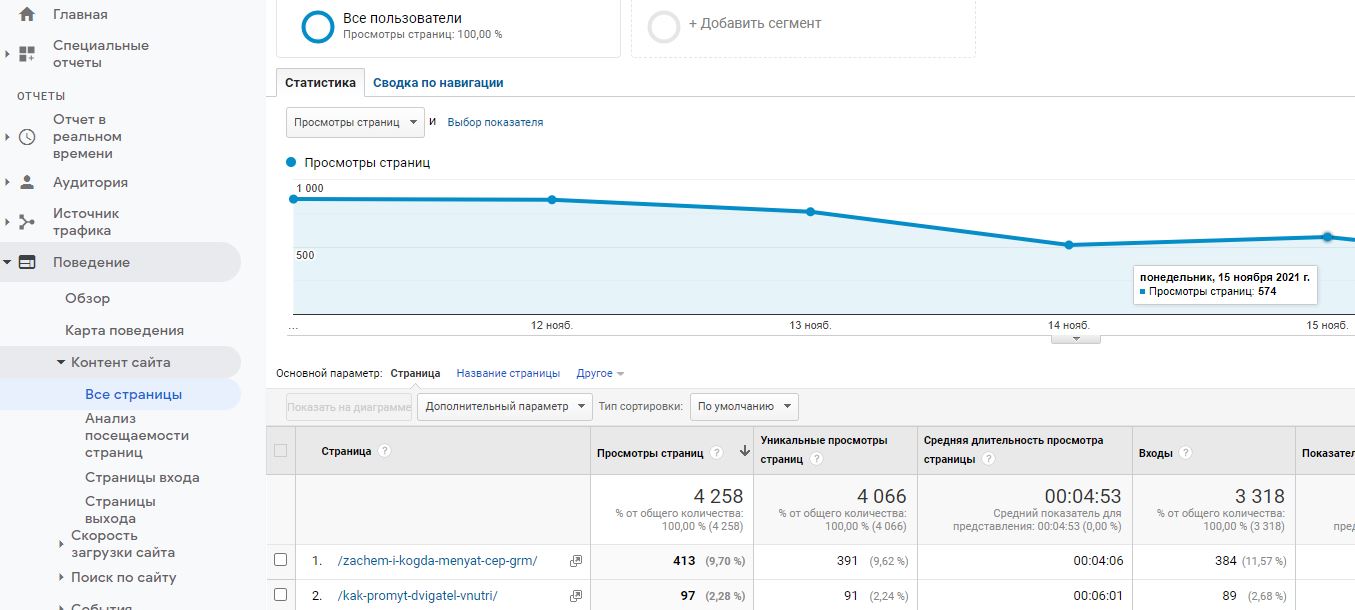Click the Специальные отчеты dashboard icon
This screenshot has width=1355, height=610.
pyautogui.click(x=27, y=54)
